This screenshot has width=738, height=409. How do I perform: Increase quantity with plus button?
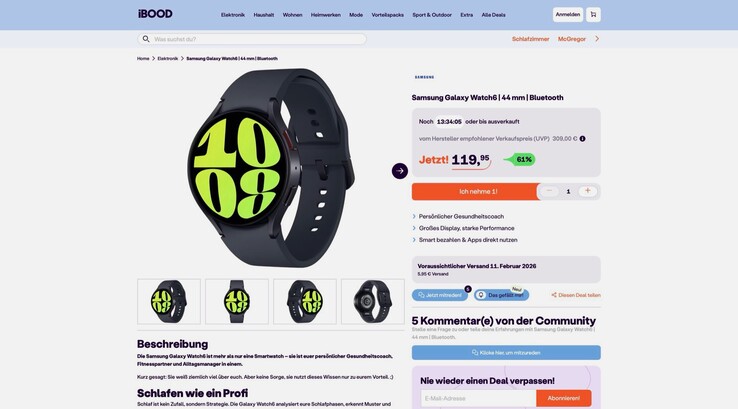tap(587, 191)
